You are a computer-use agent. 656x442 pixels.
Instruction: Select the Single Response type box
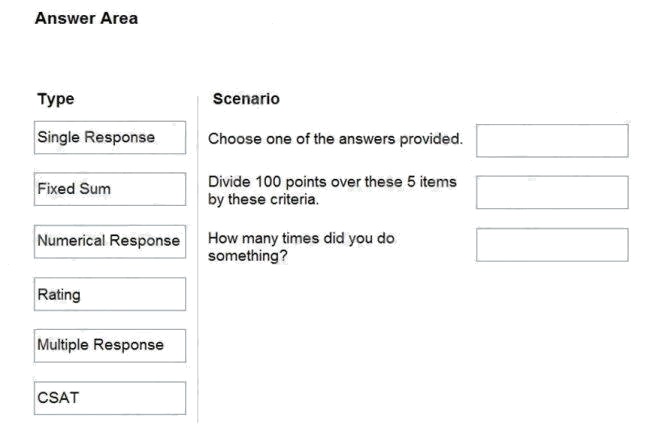click(109, 137)
